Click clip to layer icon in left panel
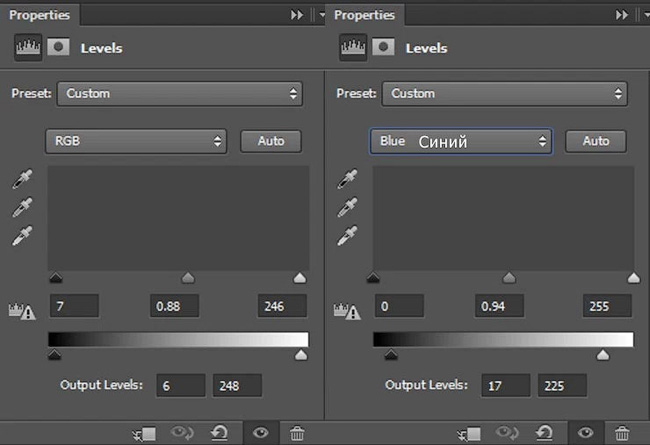 pos(144,434)
